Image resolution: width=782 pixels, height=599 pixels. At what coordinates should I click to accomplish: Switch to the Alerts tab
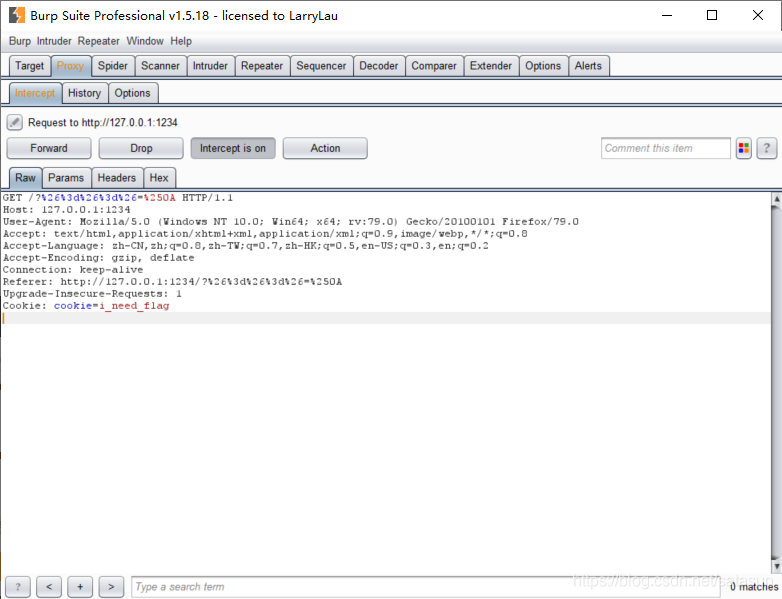[588, 66]
